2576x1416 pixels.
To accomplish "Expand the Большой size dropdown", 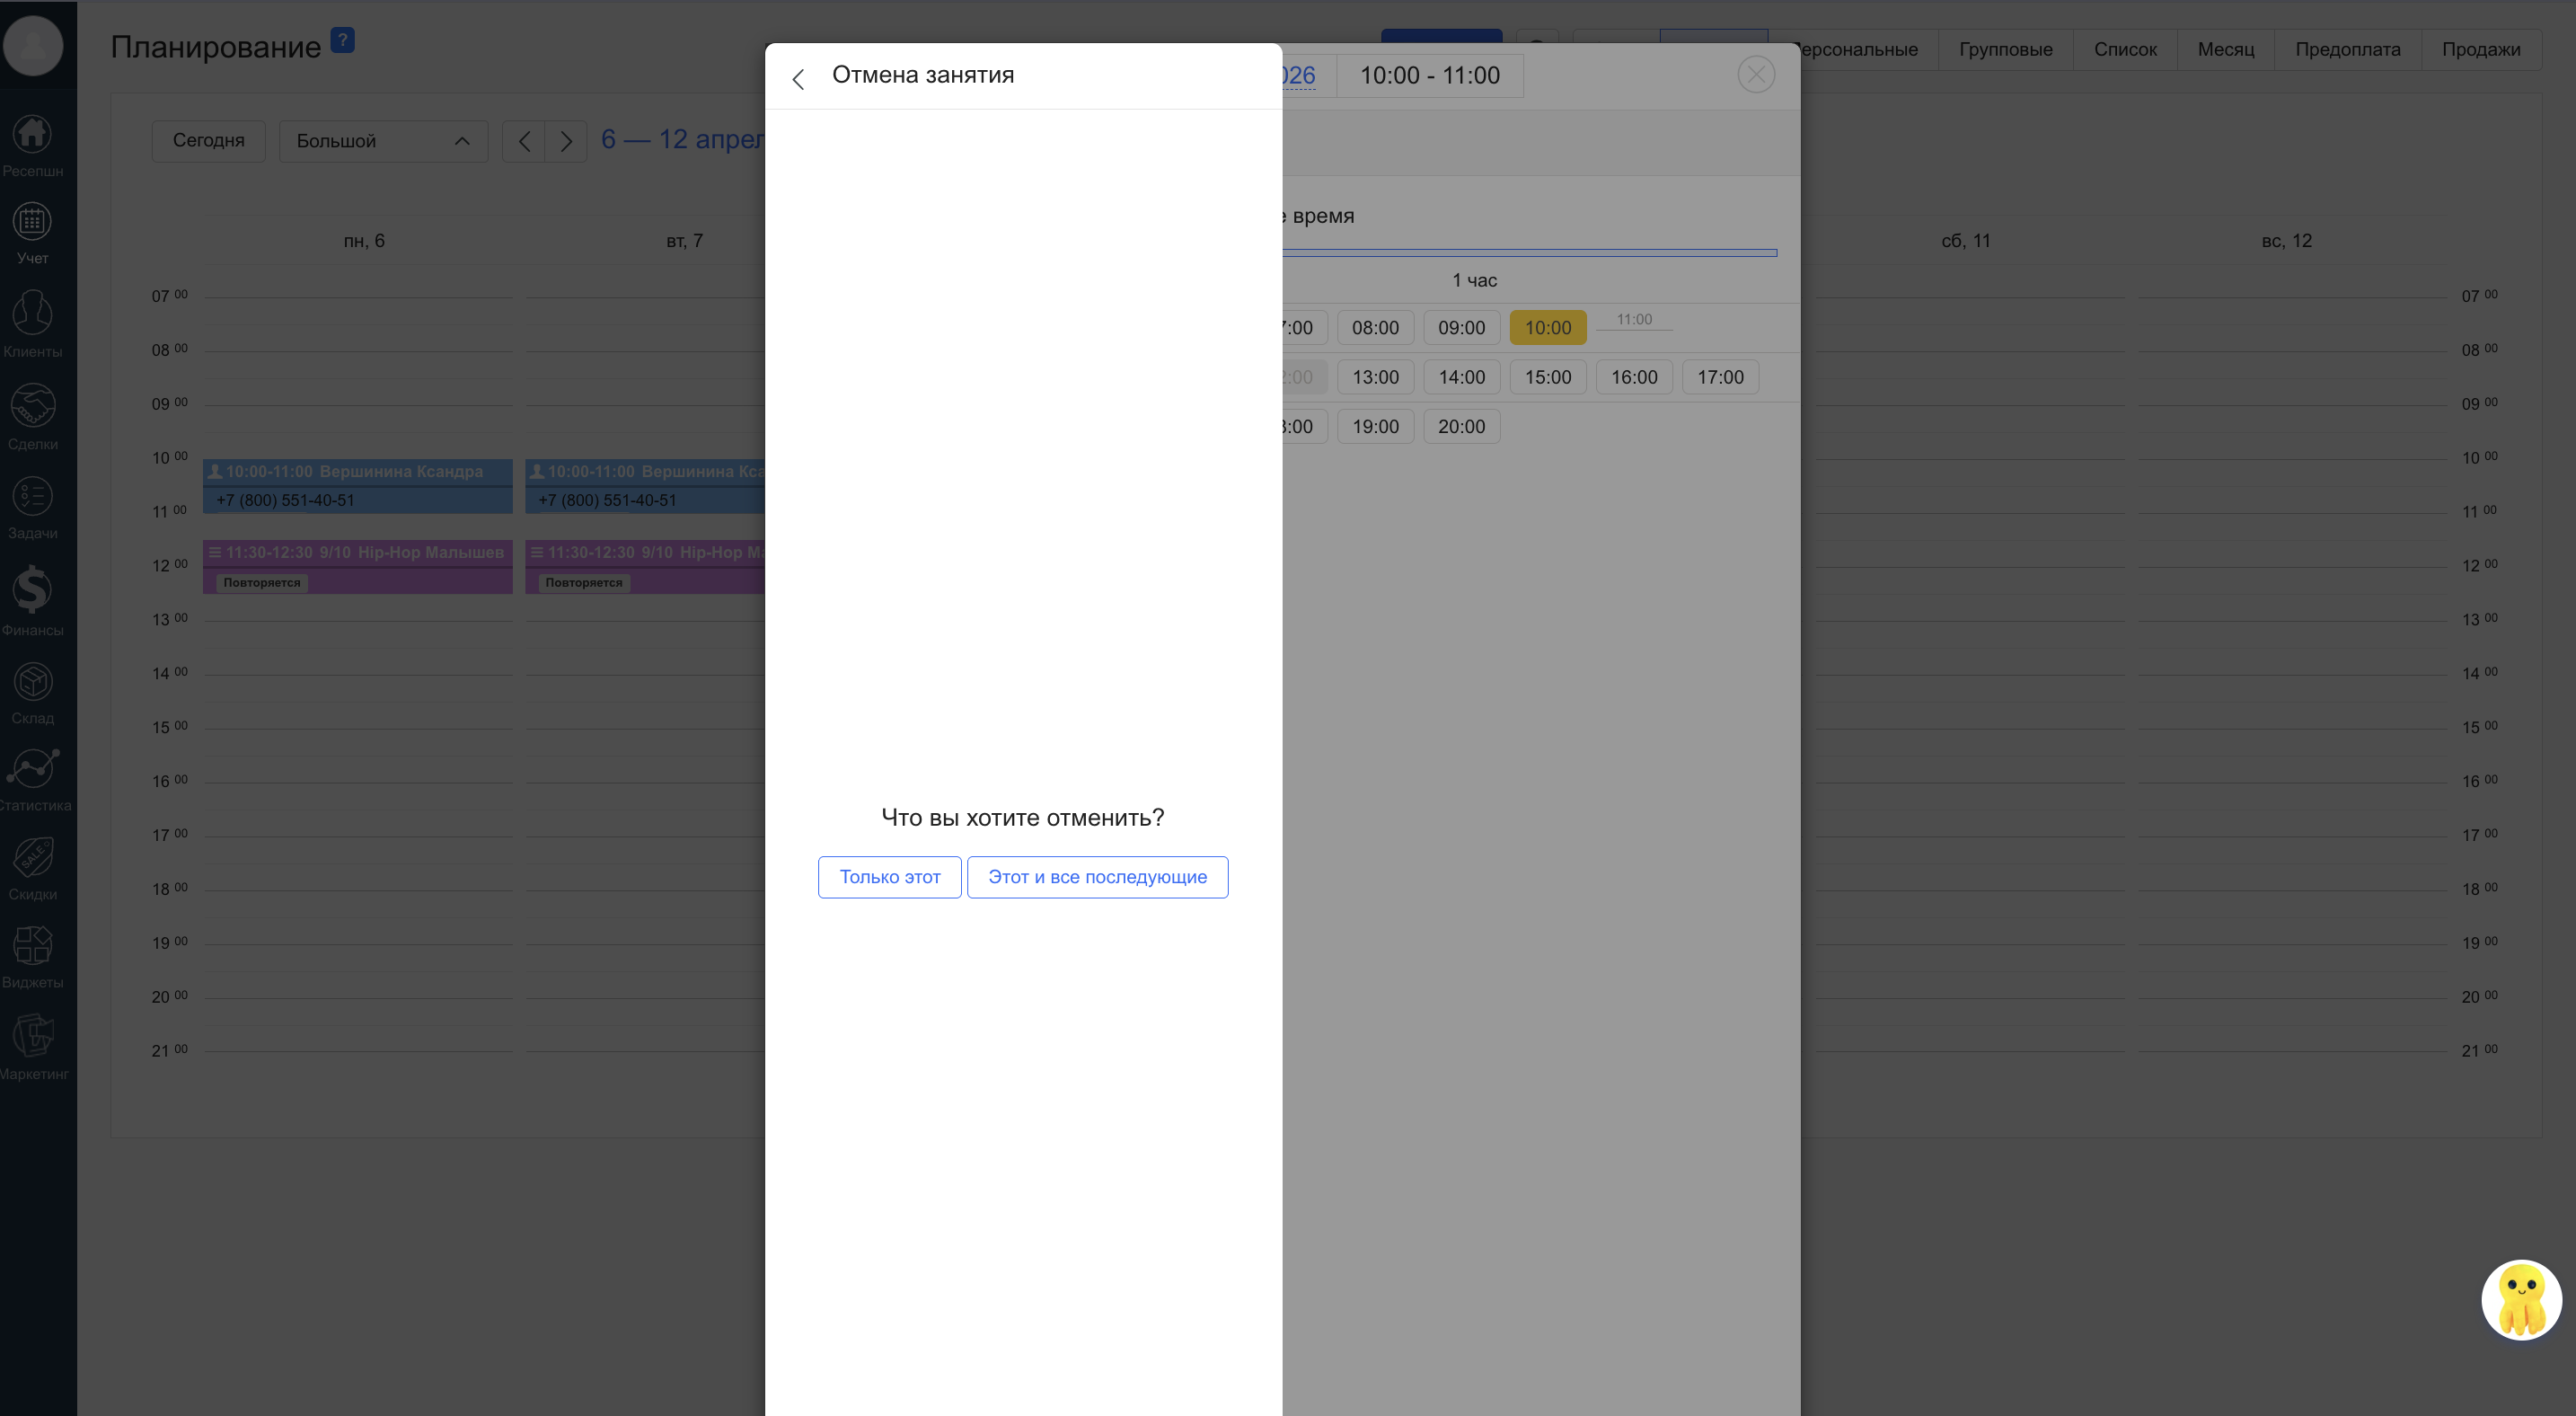I will [383, 141].
